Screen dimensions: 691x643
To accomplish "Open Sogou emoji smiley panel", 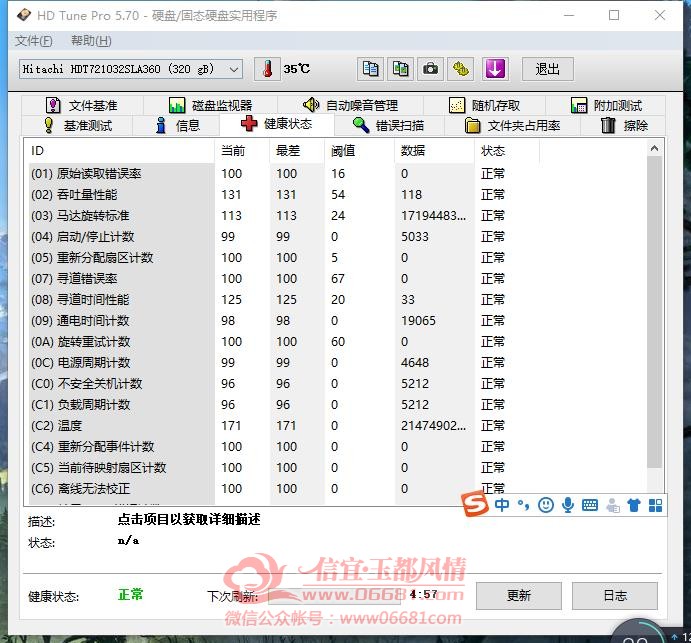I will [546, 505].
